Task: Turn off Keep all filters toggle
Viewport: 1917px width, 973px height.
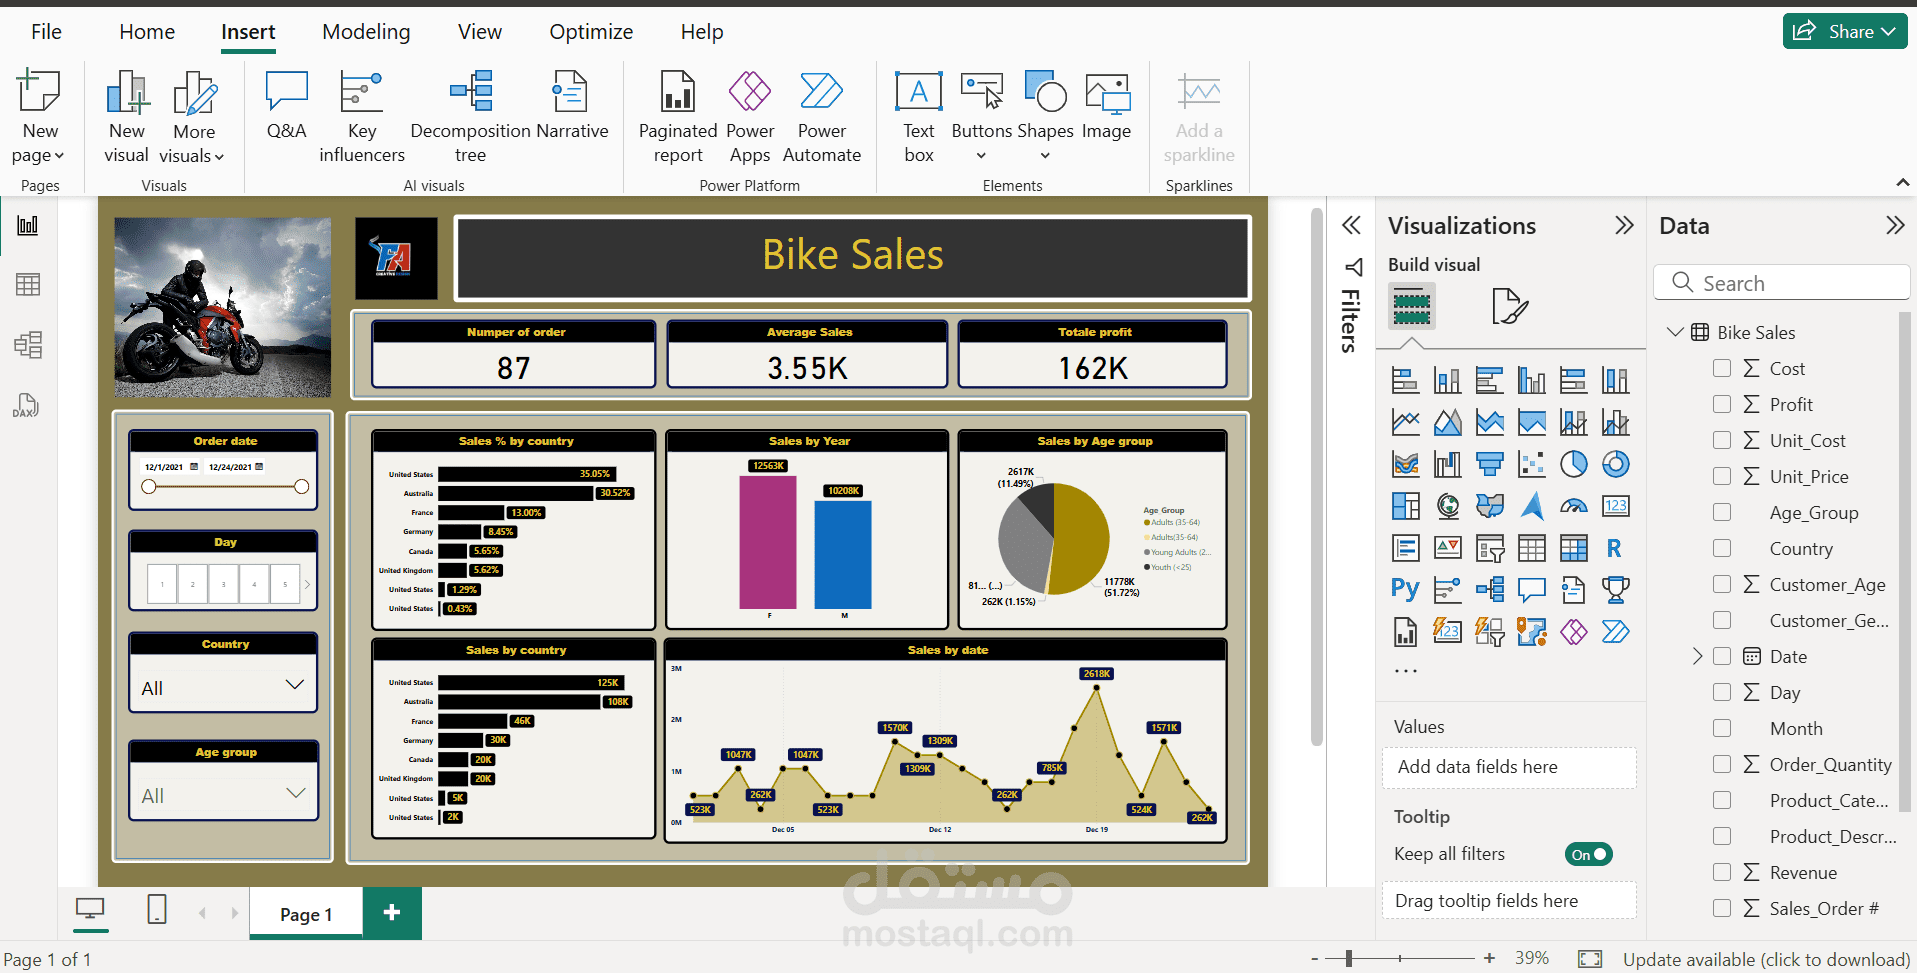Action: [1589, 854]
